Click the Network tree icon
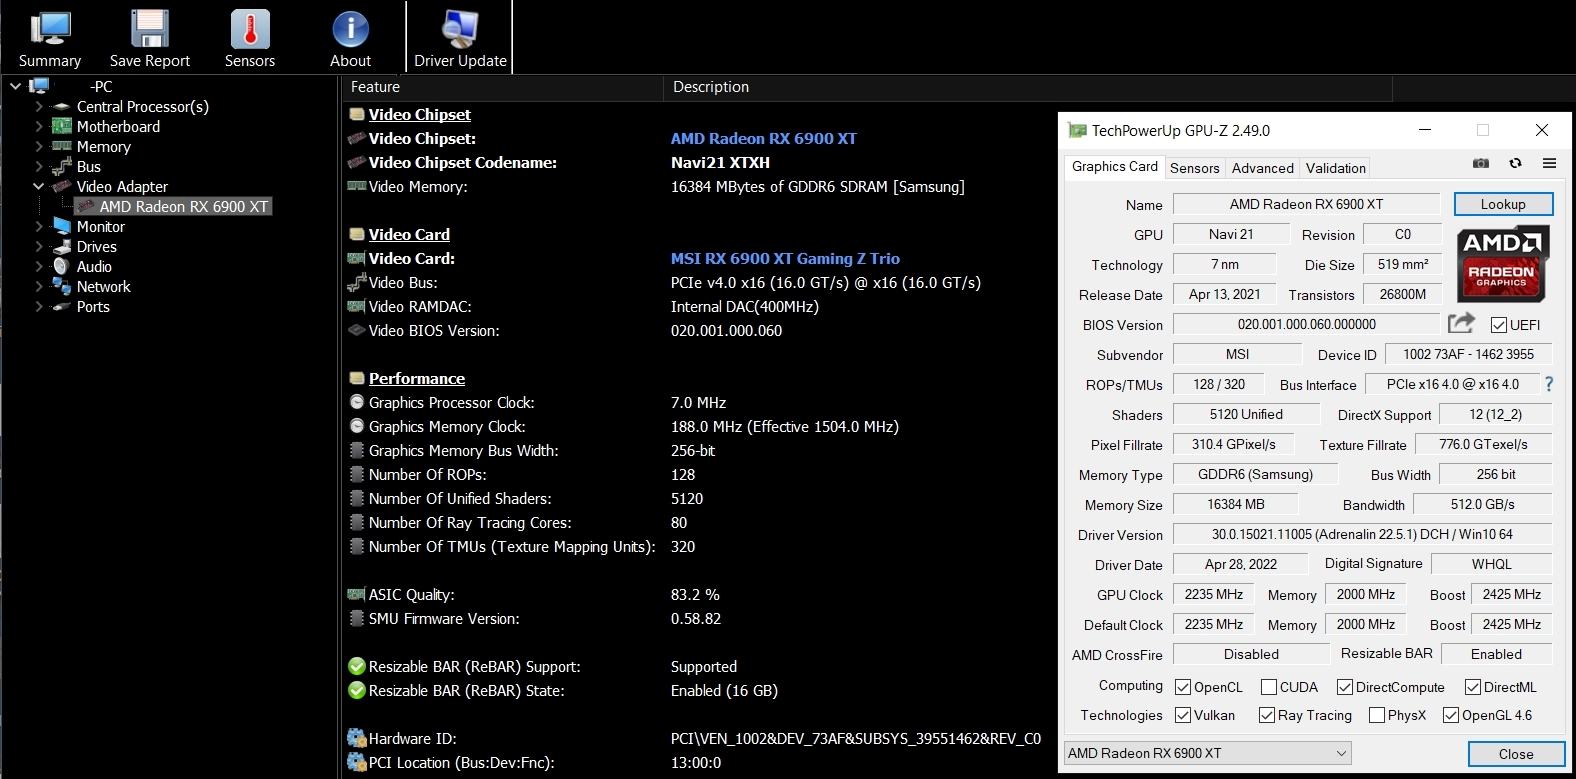This screenshot has height=779, width=1576. coord(61,286)
